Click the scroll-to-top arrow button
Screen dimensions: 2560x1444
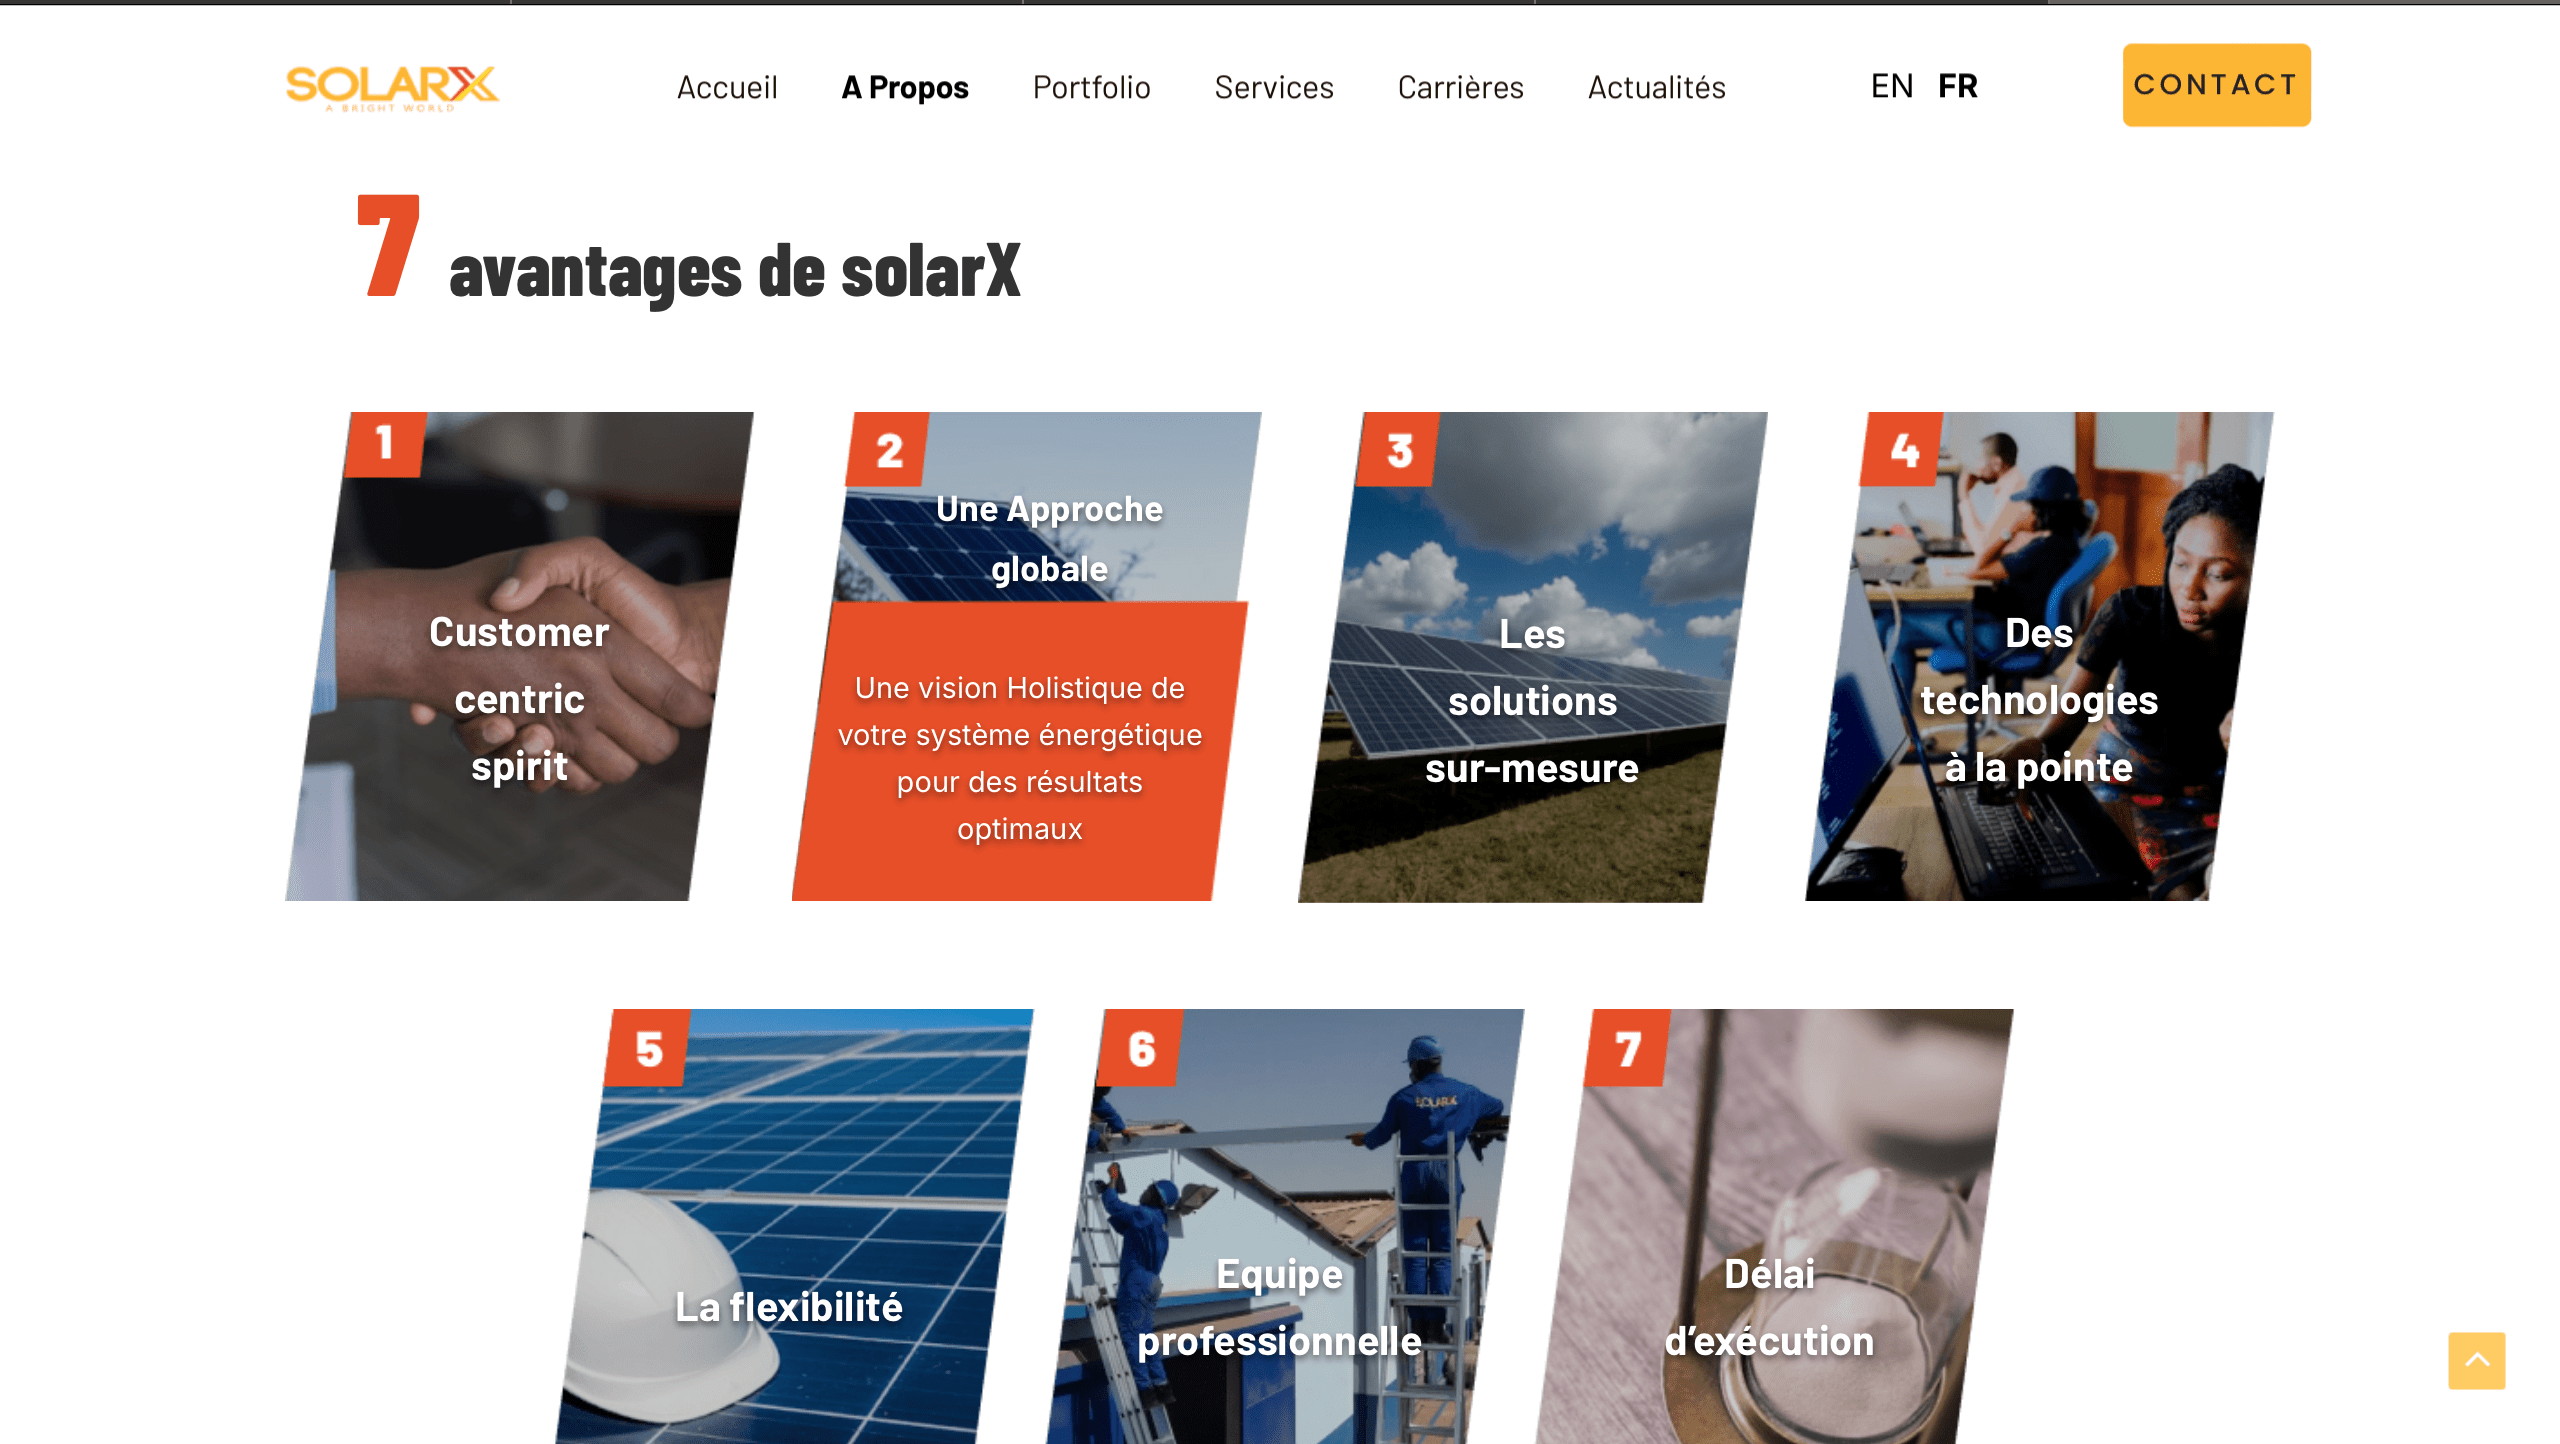(2476, 1360)
